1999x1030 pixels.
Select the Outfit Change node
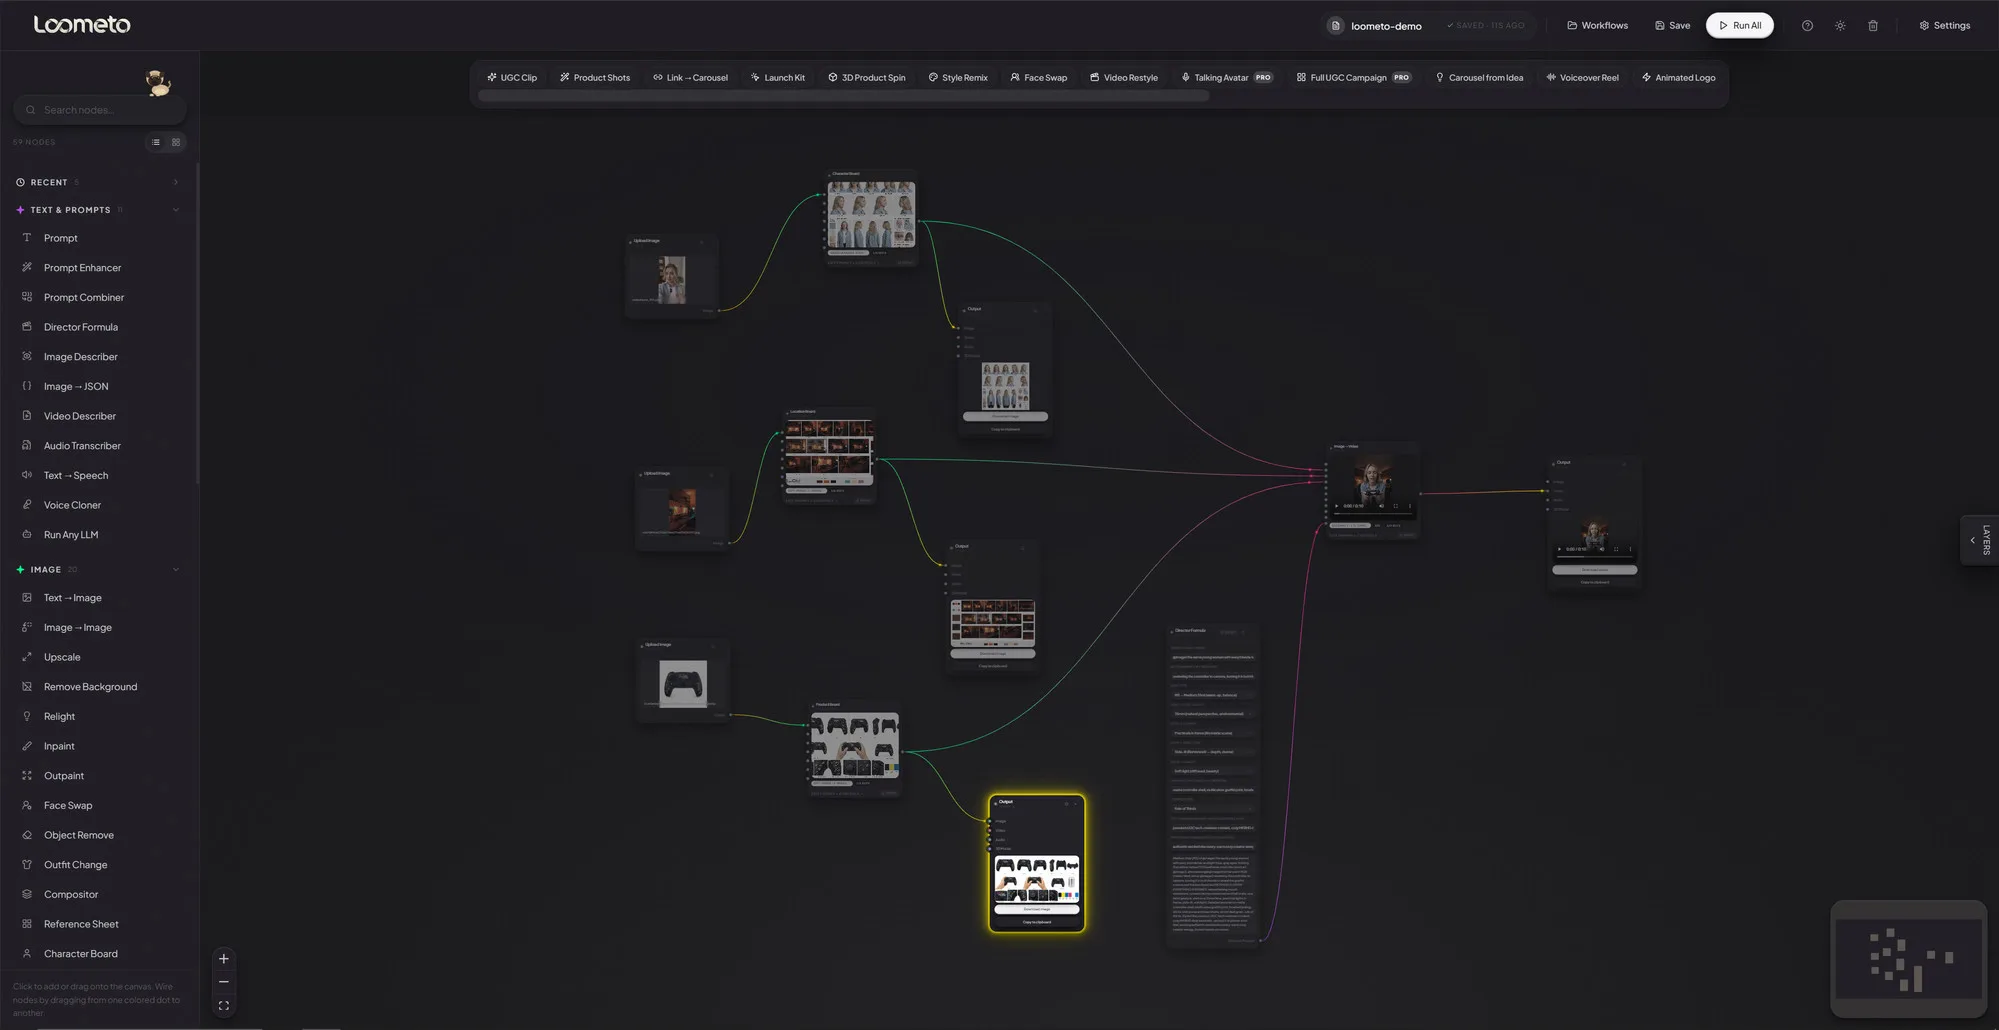(98, 865)
